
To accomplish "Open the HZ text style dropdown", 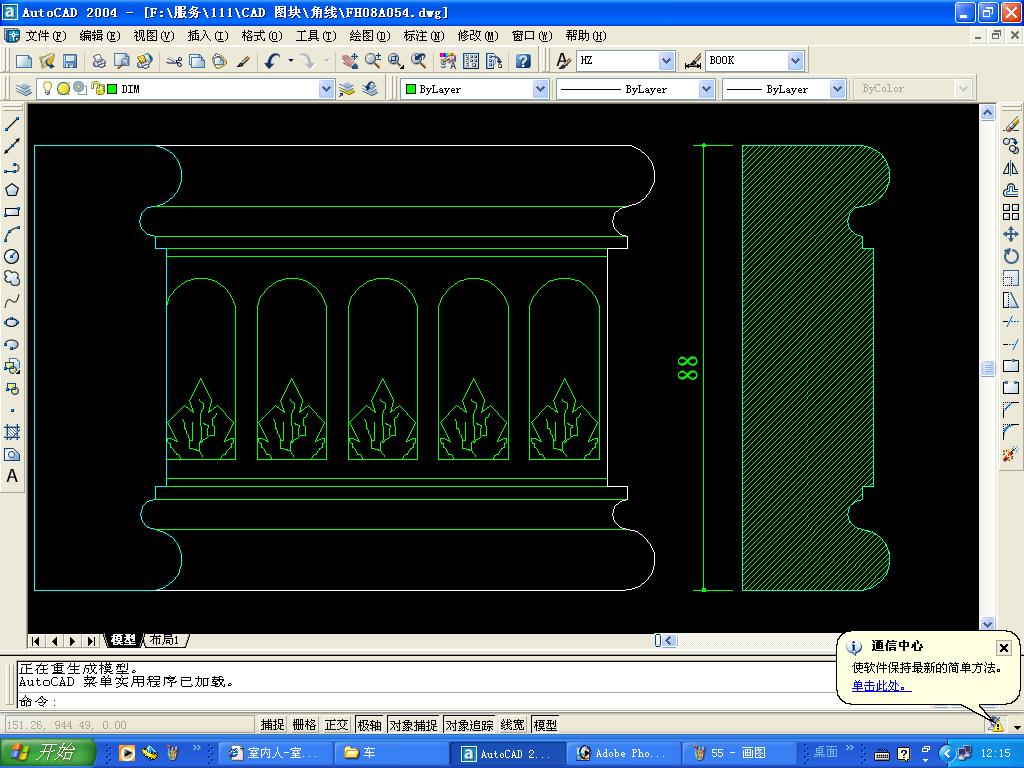I will pyautogui.click(x=665, y=61).
